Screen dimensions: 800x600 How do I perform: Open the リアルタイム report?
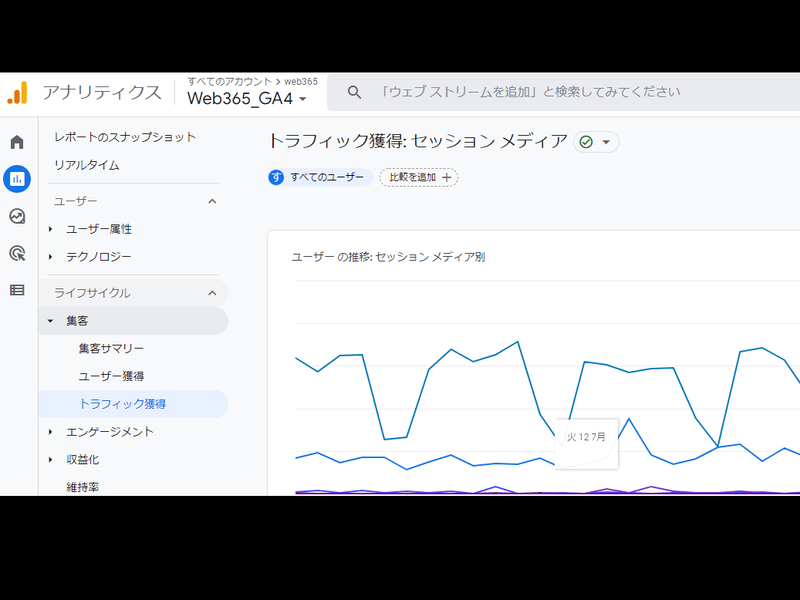[x=87, y=165]
